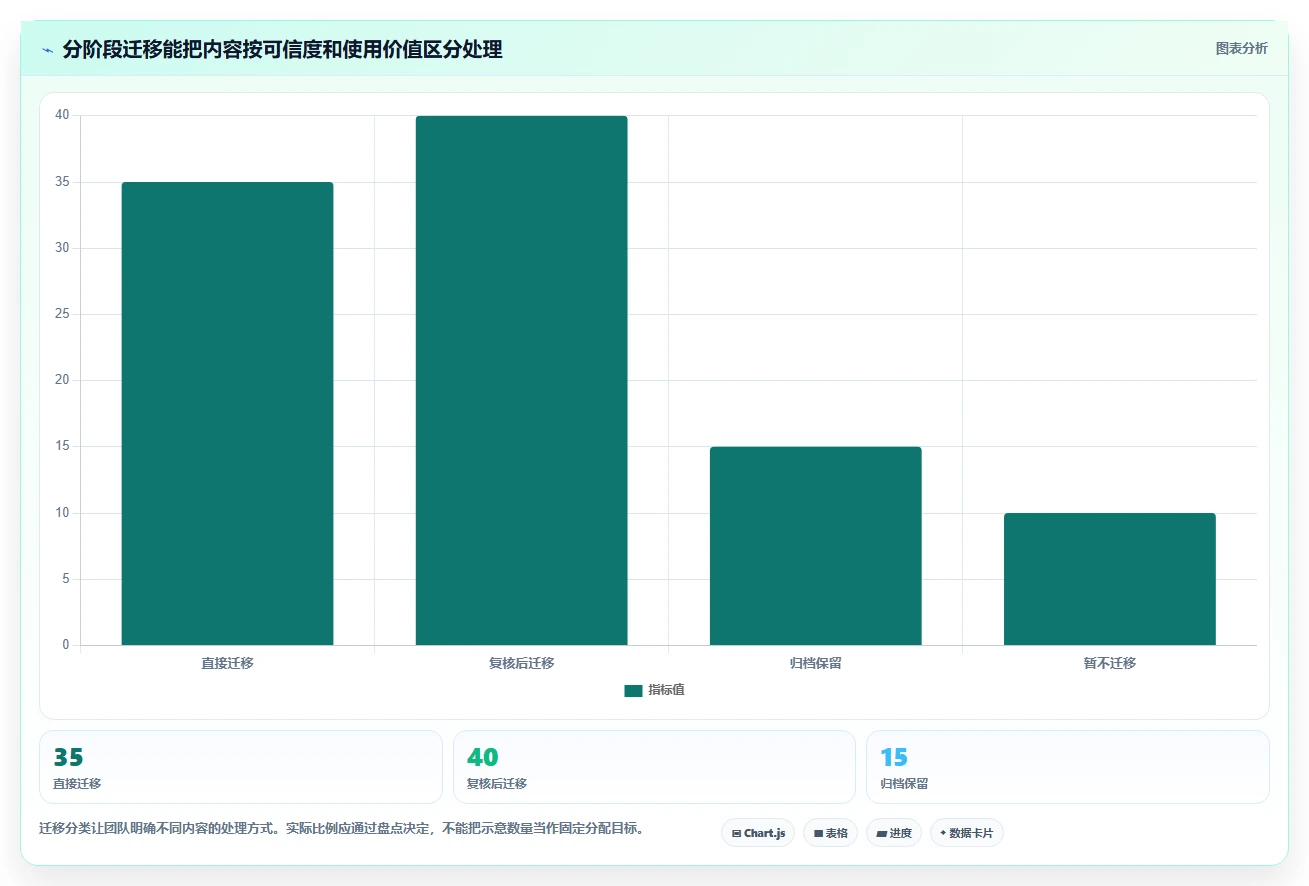Click the stat card showing 40
Screen dimensions: 1309x886
654,767
